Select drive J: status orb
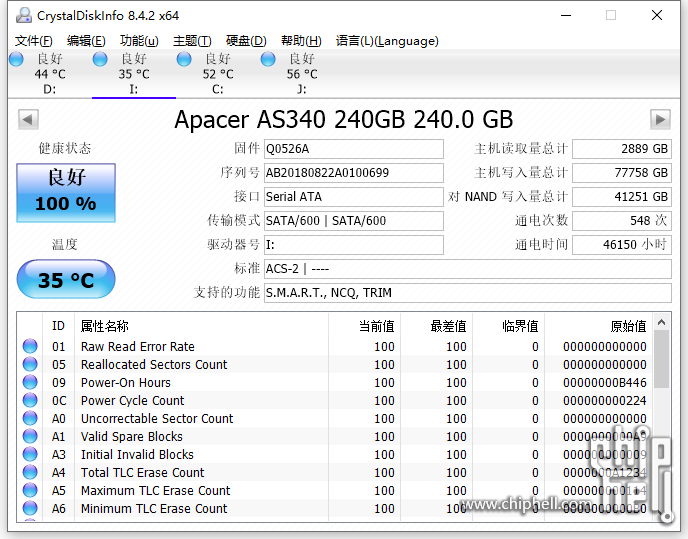This screenshot has width=688, height=539. point(268,59)
